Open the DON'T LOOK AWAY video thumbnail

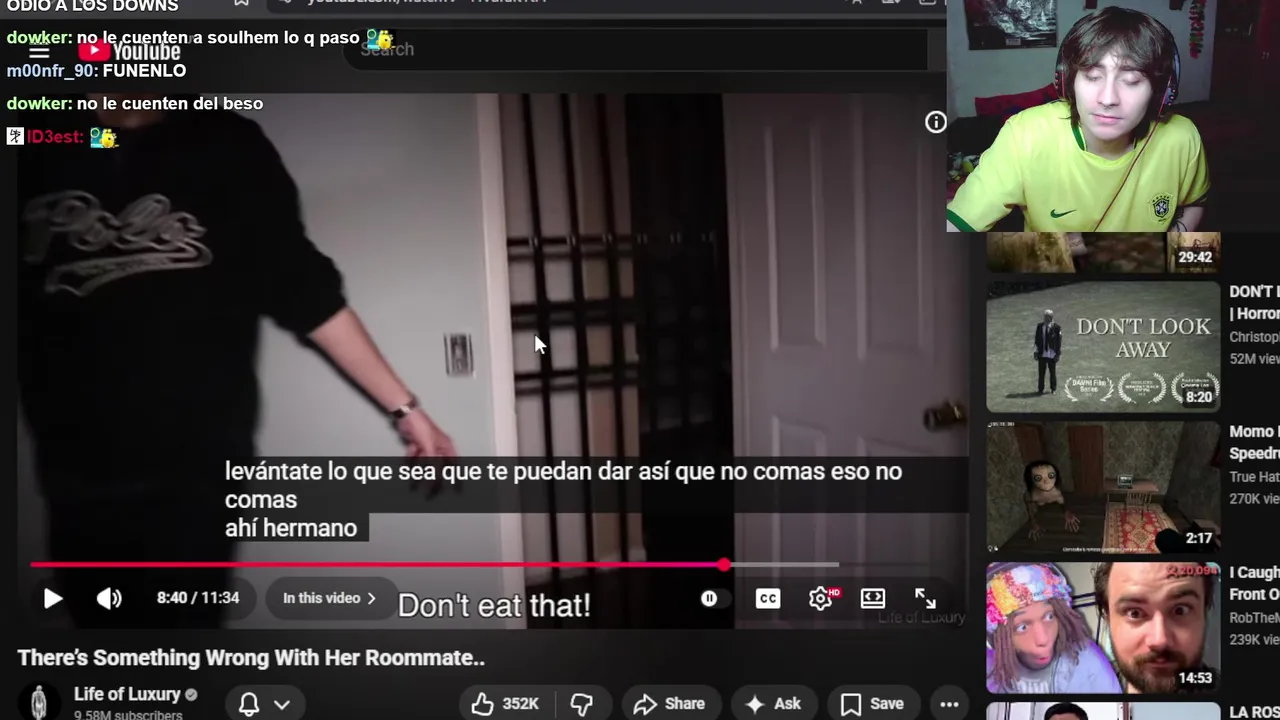click(1103, 347)
